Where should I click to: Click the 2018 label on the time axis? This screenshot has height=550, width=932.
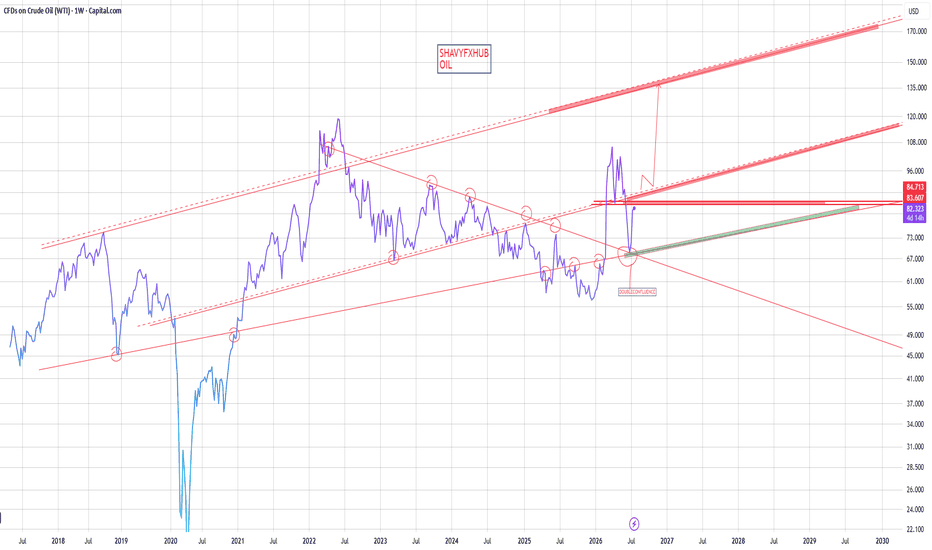tap(58, 542)
